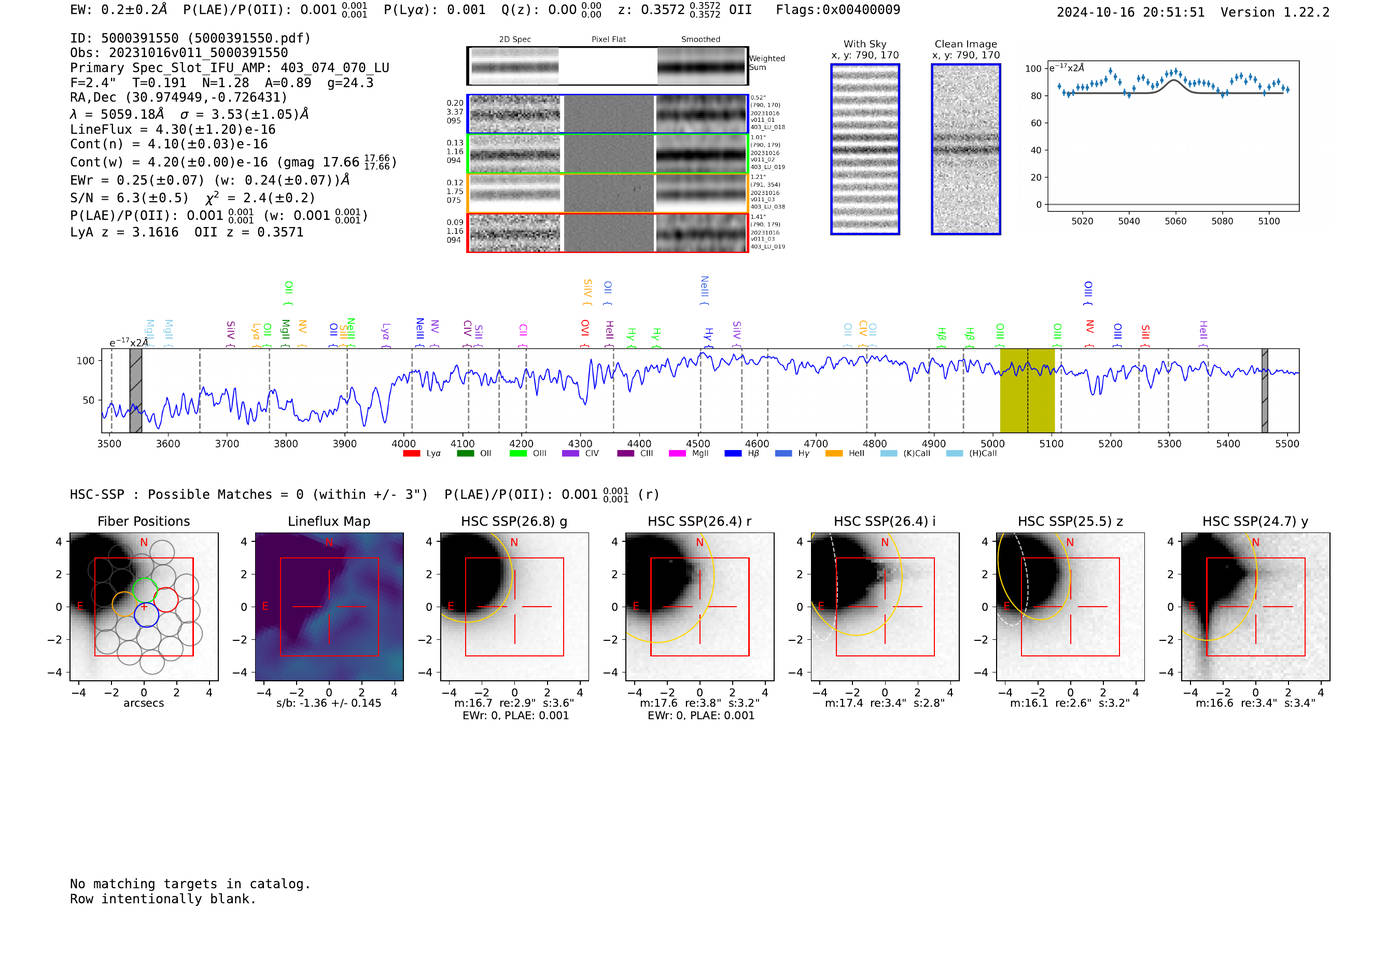Click the blue fiber circle in Fiber Positions
This screenshot has width=1400, height=953.
[146, 615]
